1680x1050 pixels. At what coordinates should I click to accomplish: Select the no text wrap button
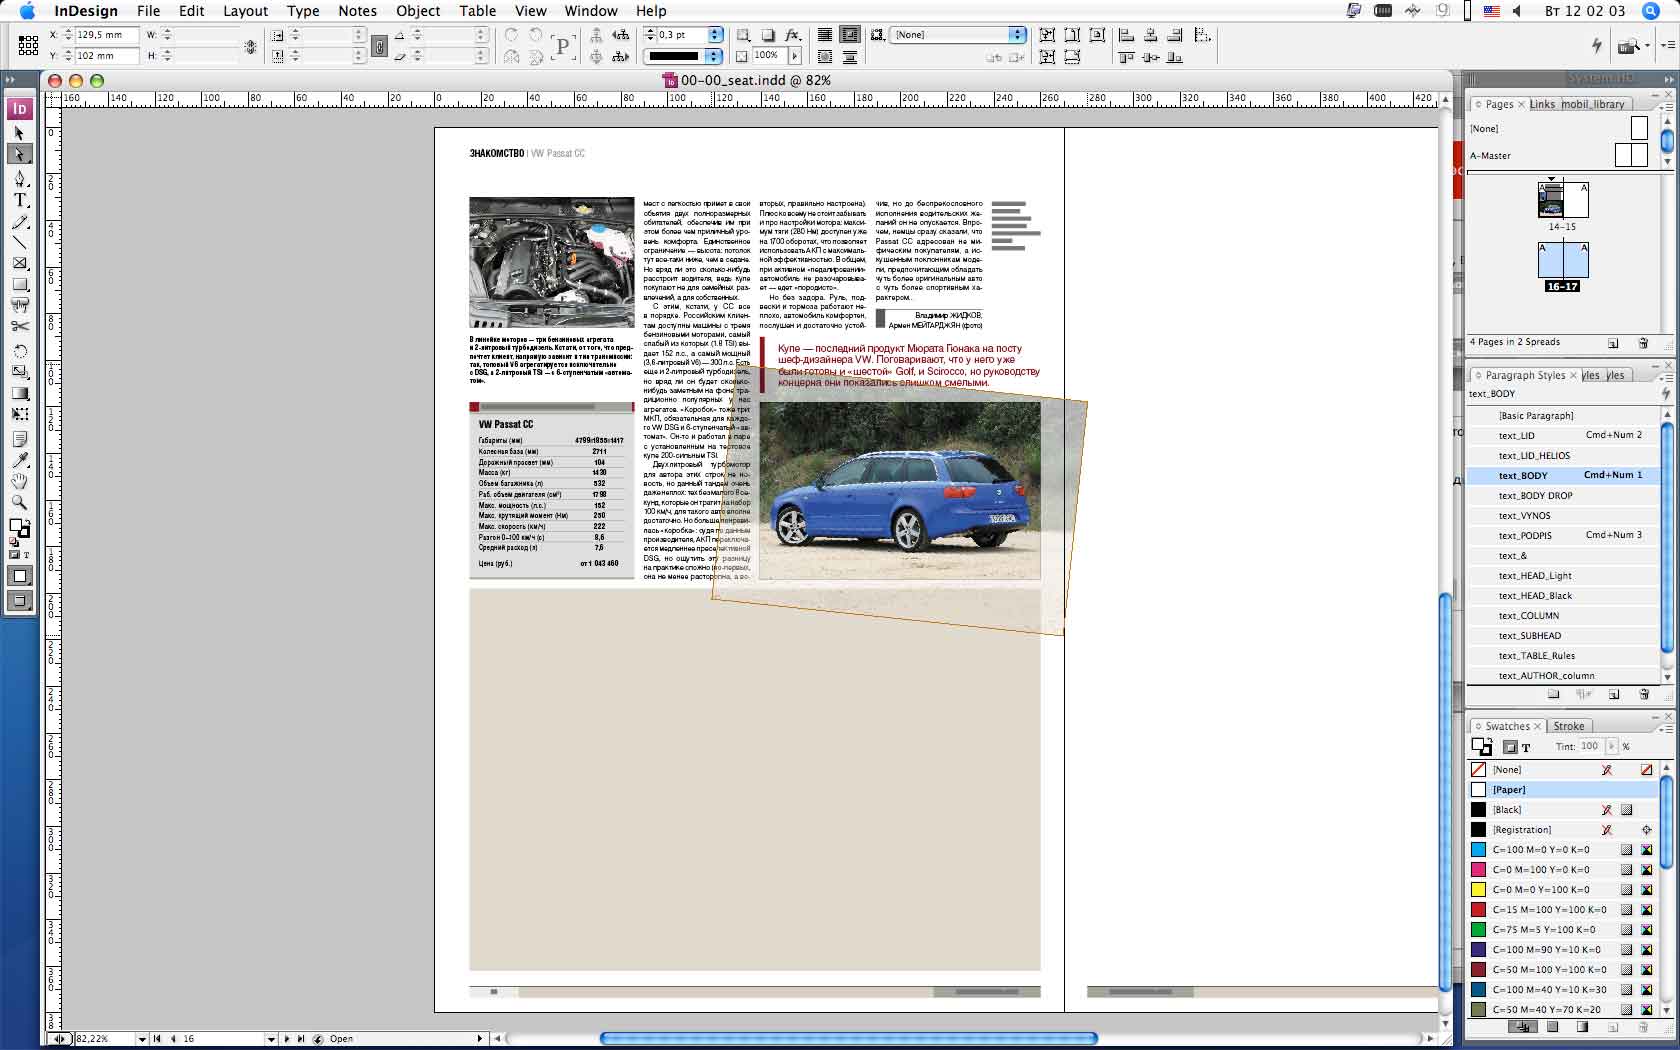(x=825, y=34)
